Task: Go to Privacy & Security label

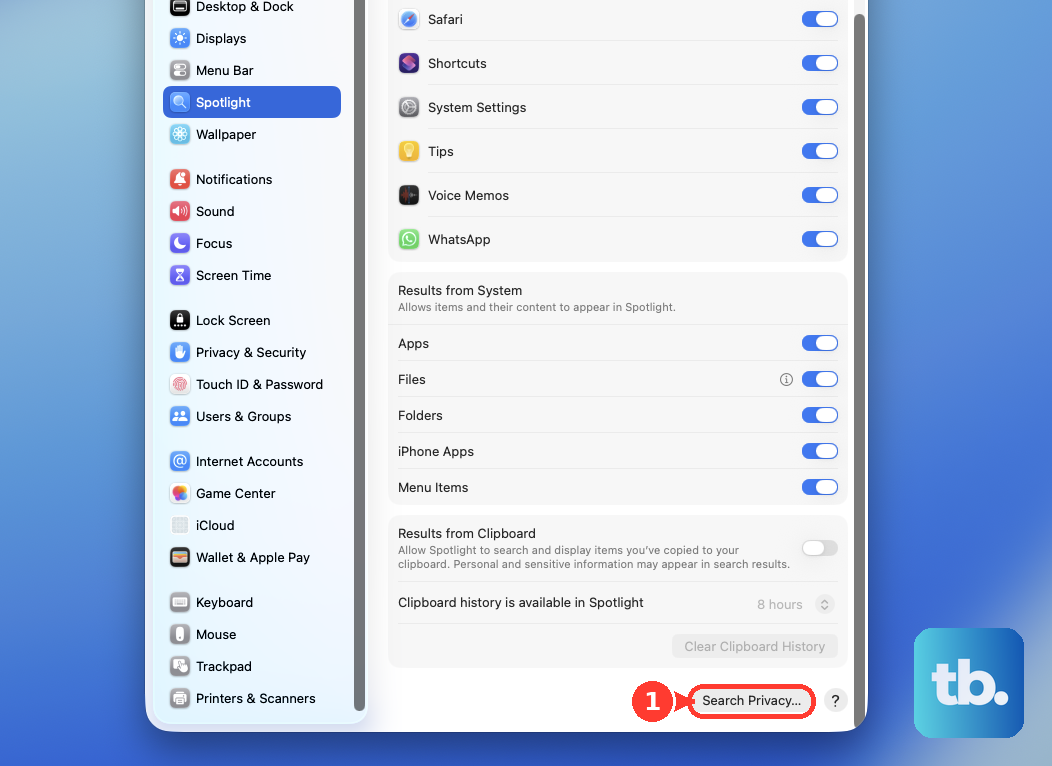Action: point(251,352)
